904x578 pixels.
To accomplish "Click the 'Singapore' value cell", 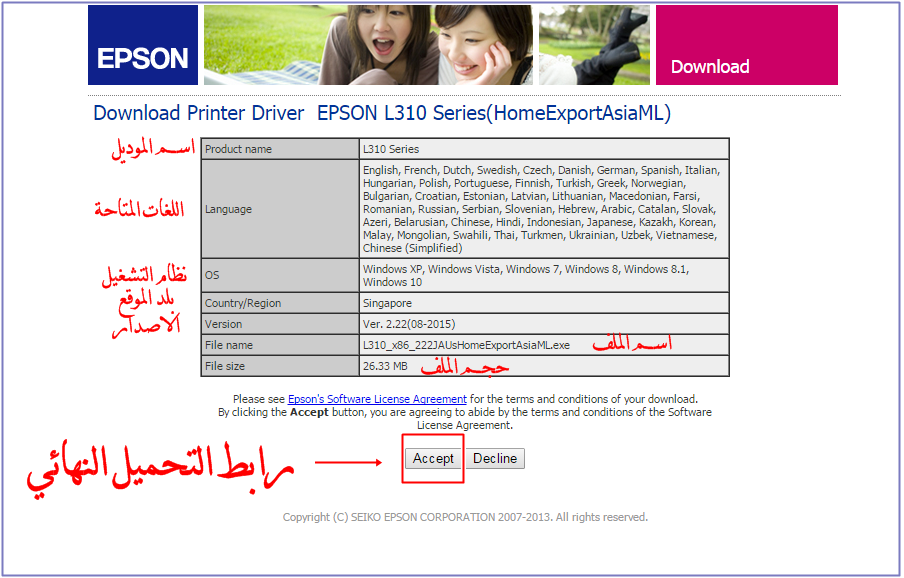I will click(x=544, y=303).
